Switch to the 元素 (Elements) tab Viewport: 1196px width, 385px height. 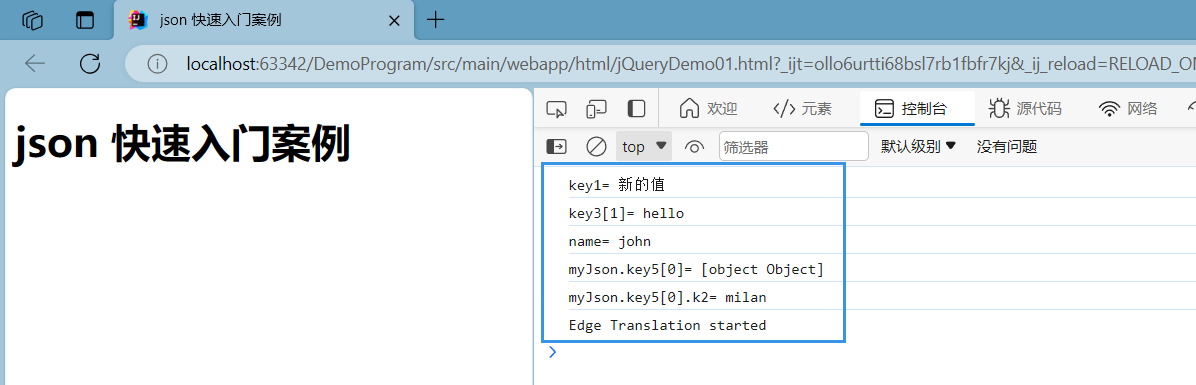tap(802, 109)
